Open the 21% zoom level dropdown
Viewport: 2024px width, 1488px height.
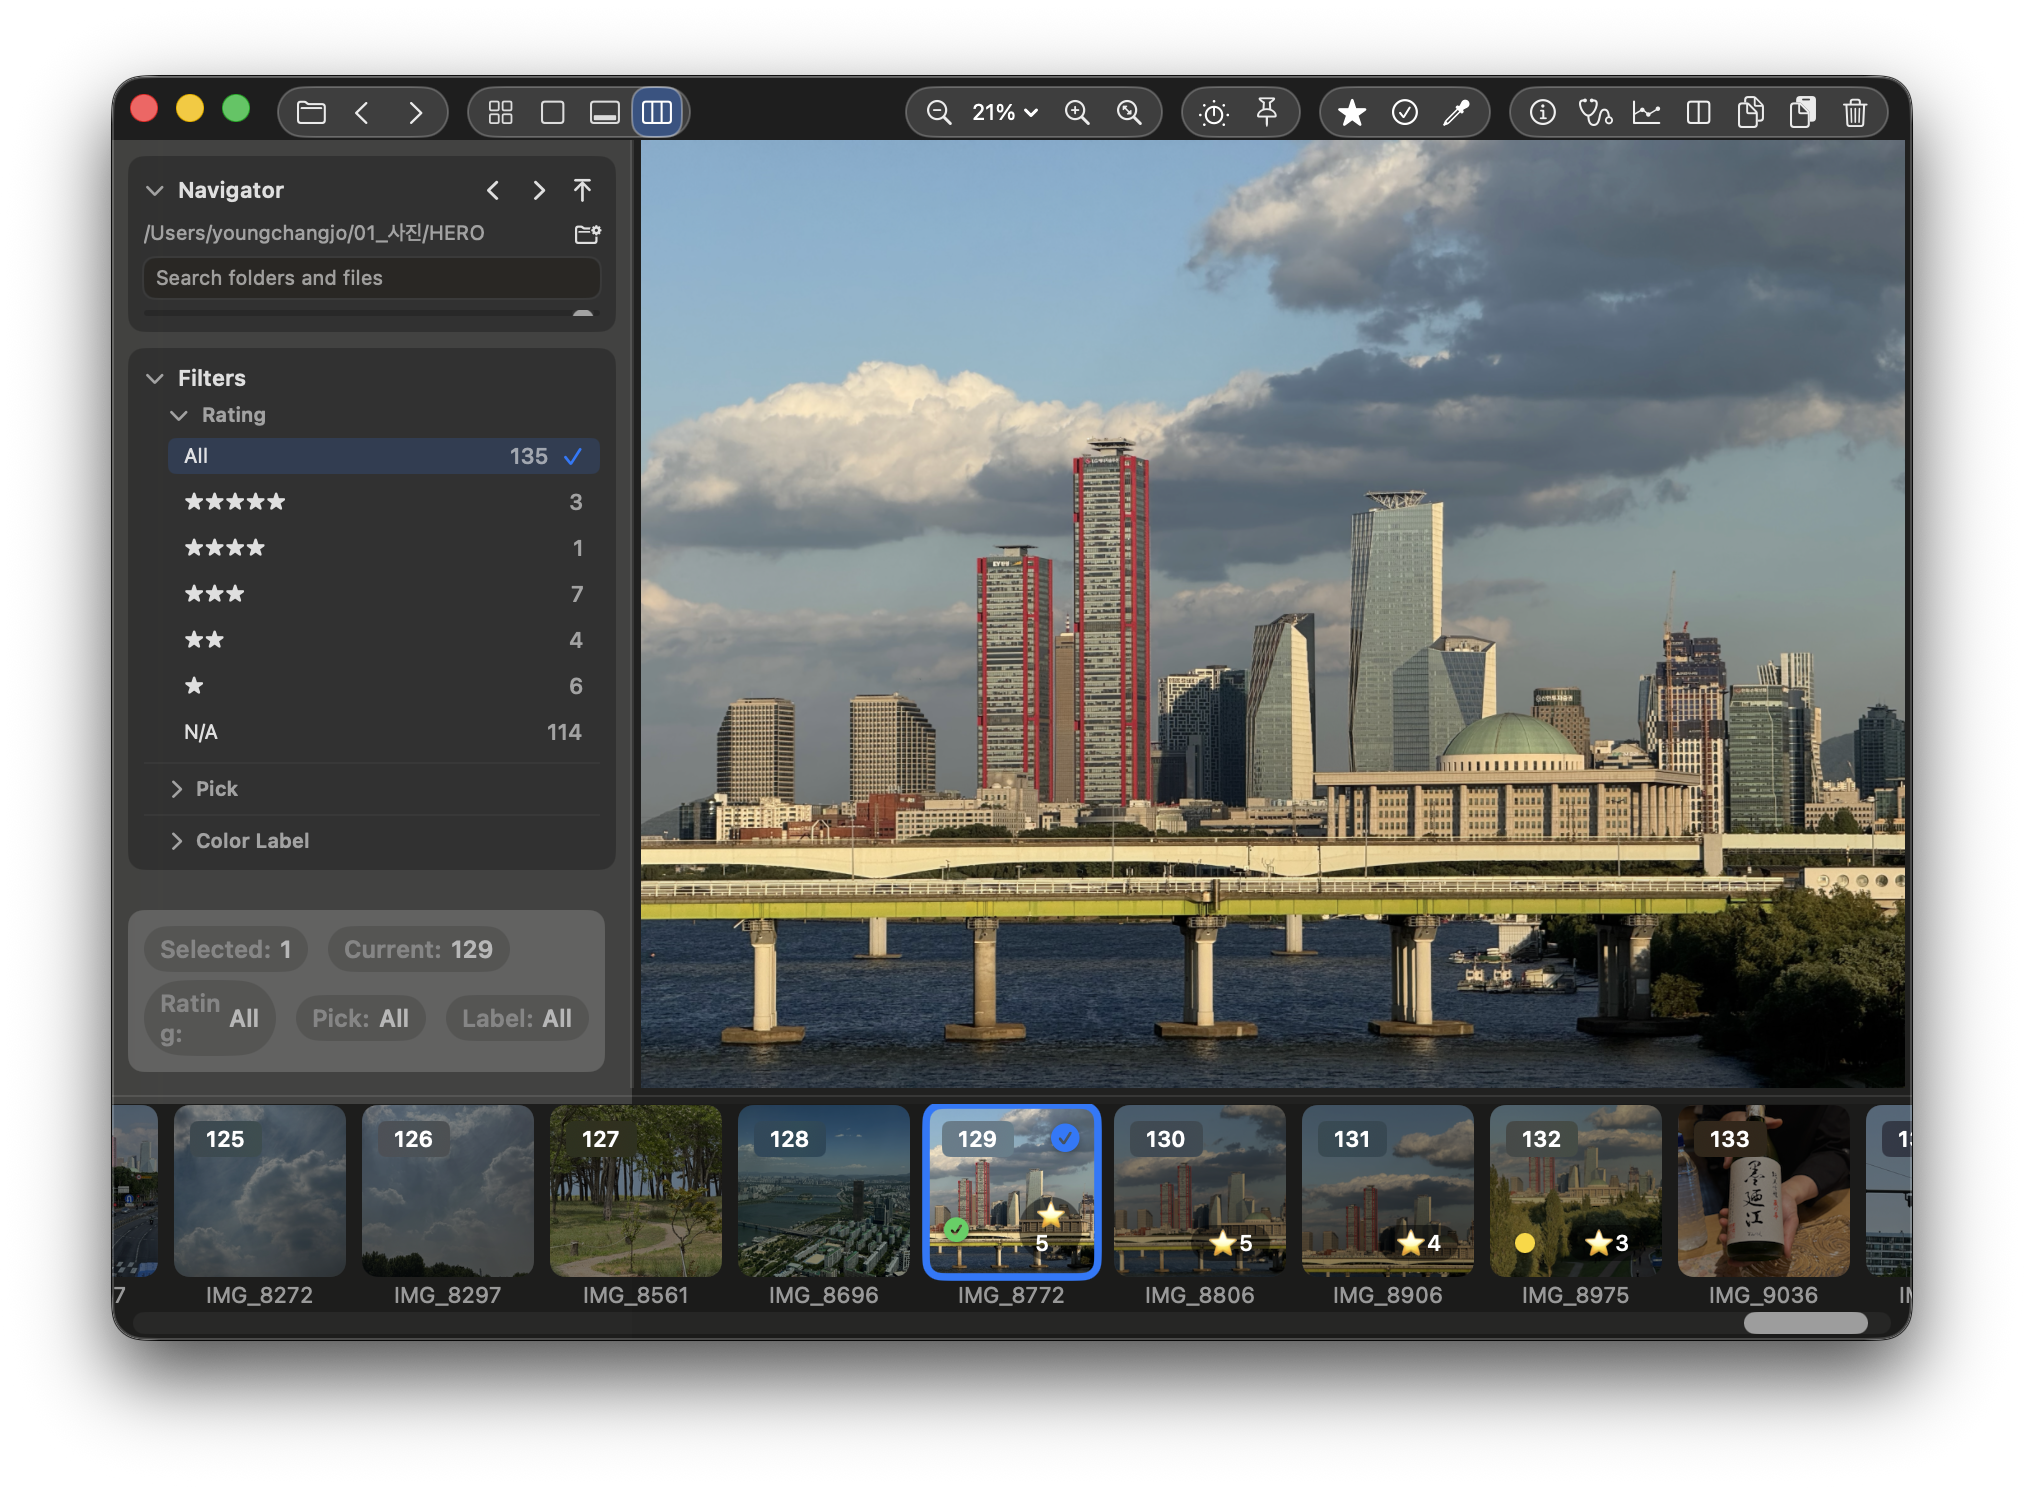click(1005, 112)
